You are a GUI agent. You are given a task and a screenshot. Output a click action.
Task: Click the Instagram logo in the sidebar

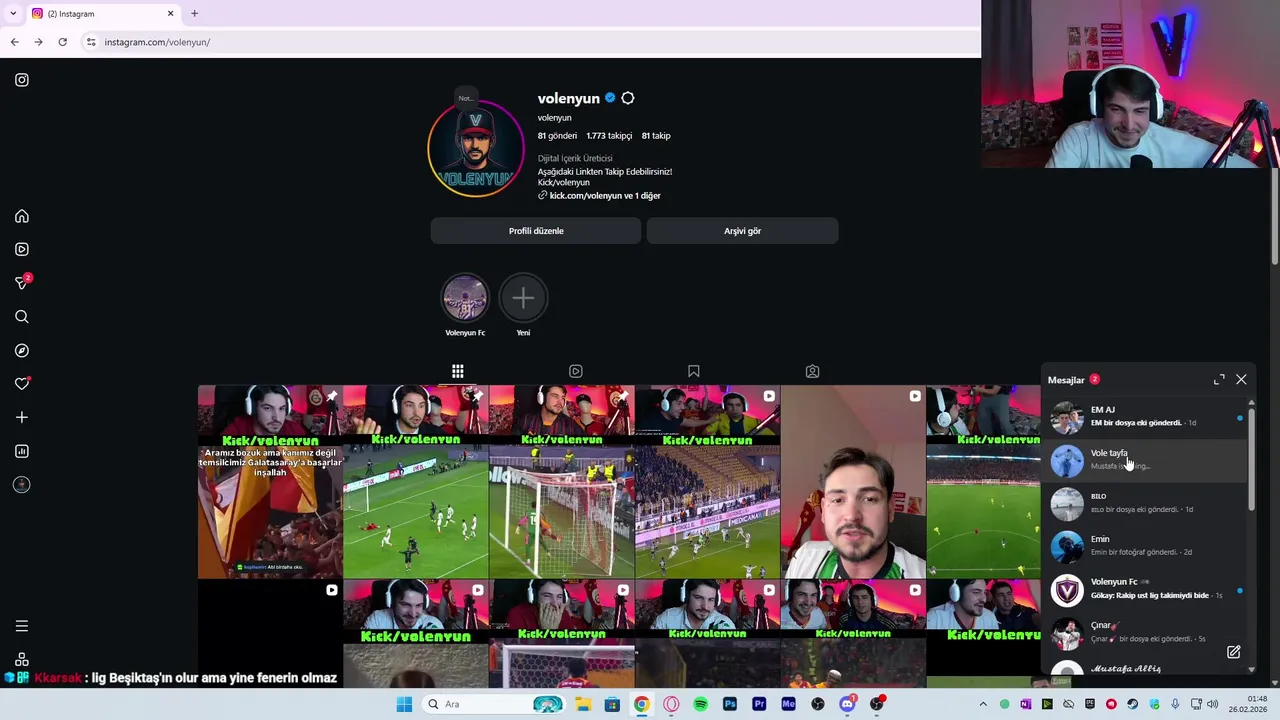22,80
